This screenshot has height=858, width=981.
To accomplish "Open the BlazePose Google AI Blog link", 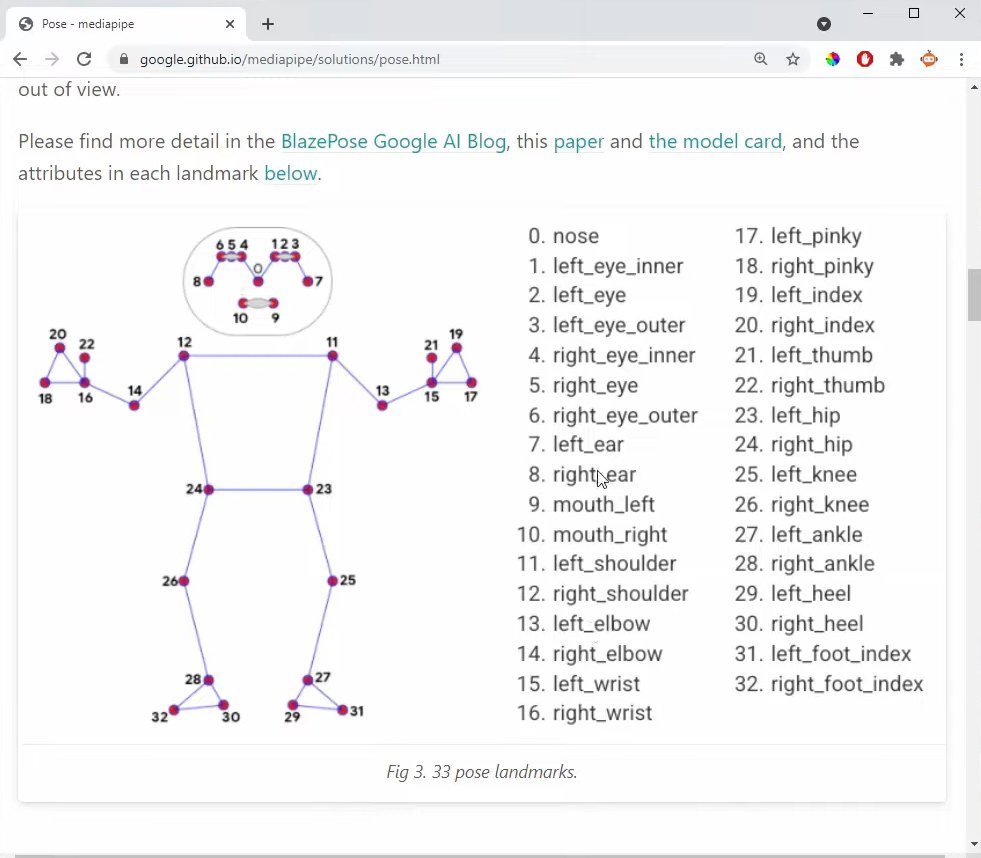I will click(394, 141).
